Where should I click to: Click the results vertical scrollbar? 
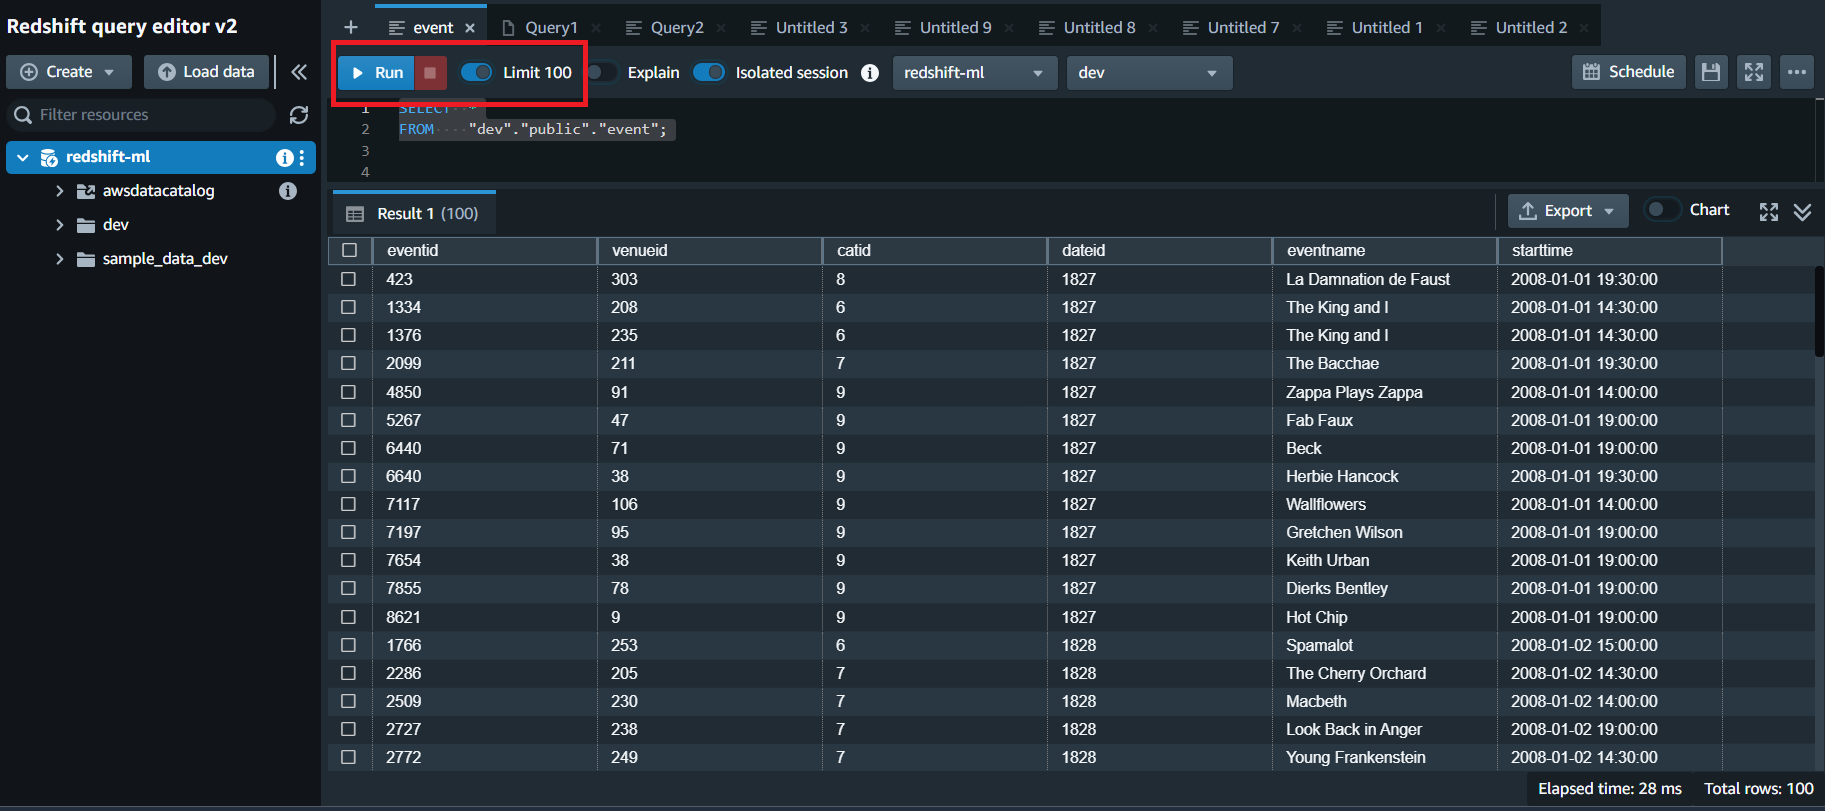[1819, 310]
